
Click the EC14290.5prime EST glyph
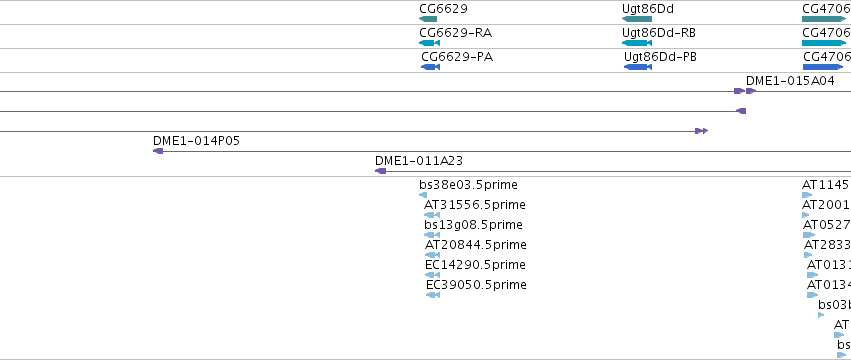click(x=433, y=275)
